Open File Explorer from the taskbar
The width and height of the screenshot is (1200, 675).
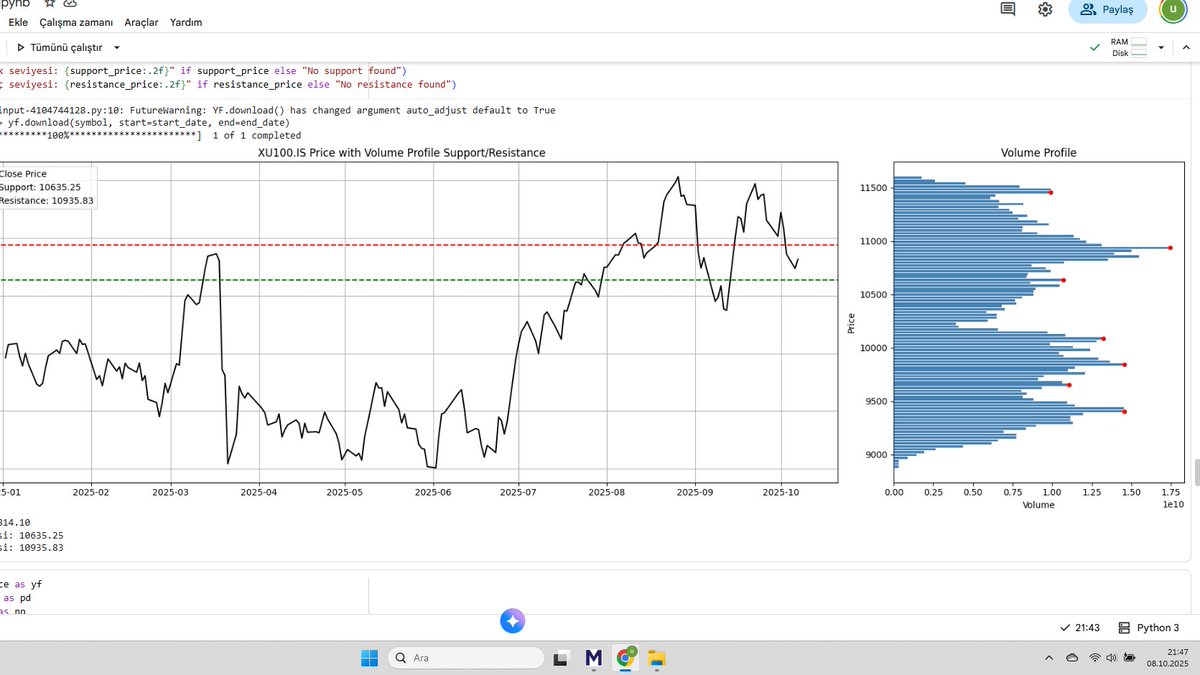[x=657, y=657]
